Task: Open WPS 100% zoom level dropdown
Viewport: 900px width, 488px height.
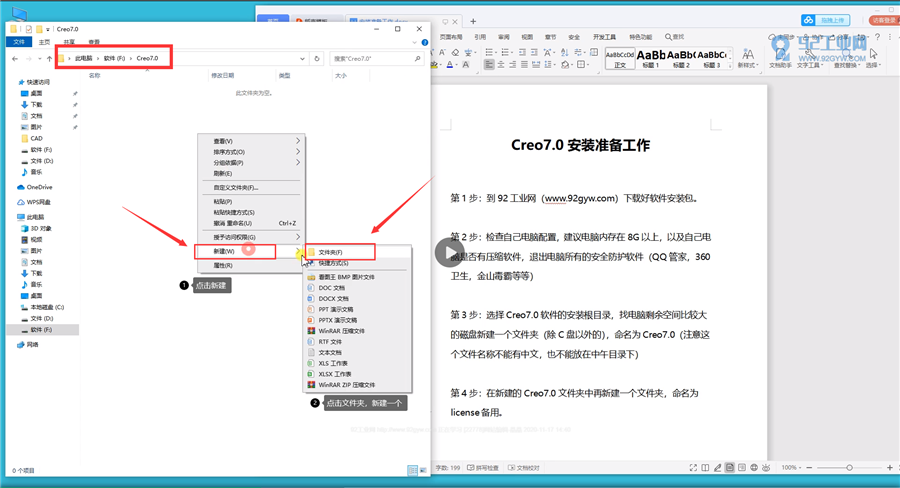Action: [x=791, y=468]
